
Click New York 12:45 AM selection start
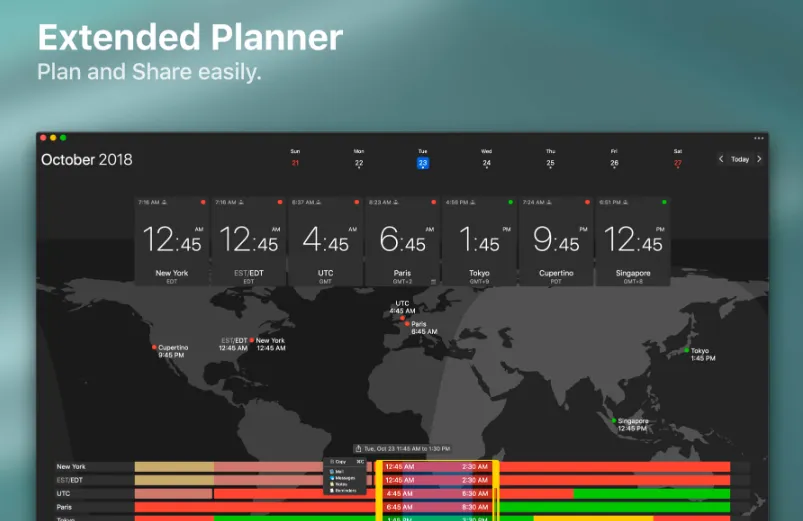399,467
